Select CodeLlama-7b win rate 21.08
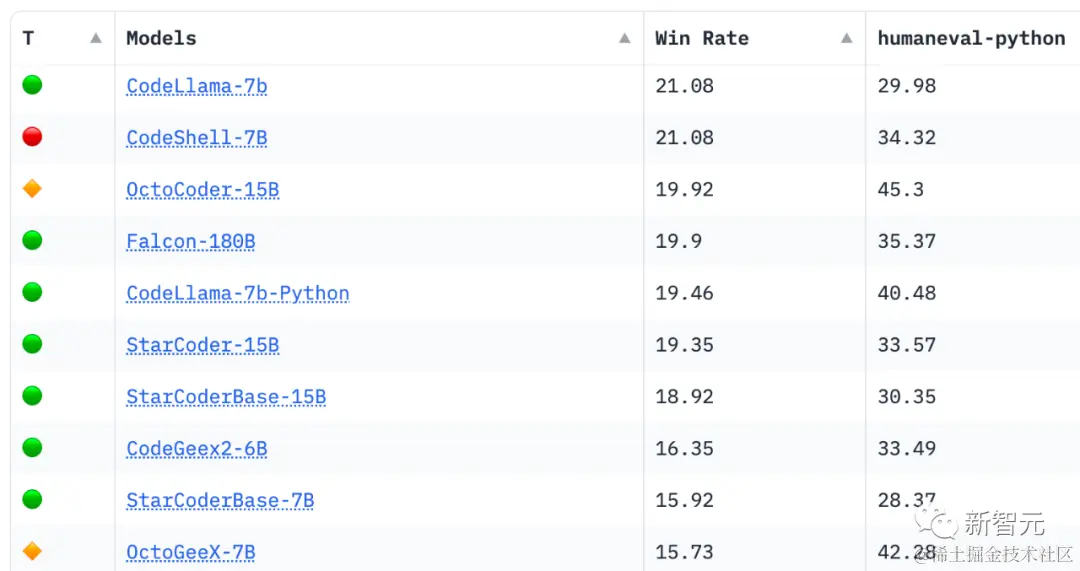 coord(685,86)
